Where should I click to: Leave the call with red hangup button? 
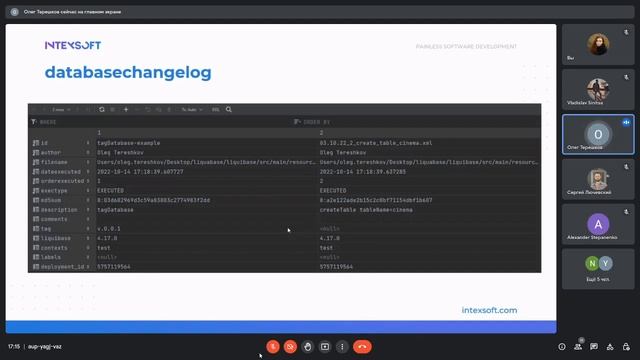[x=362, y=347]
